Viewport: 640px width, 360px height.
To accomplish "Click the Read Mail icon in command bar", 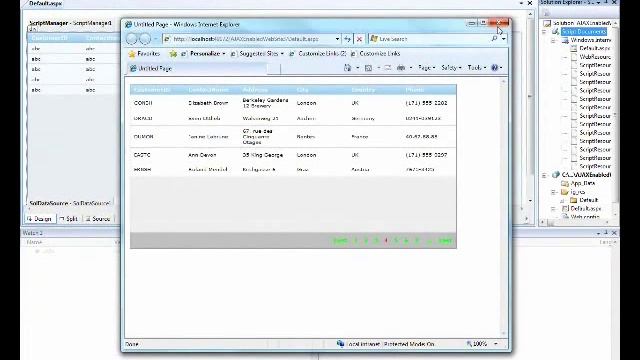I will tap(387, 68).
